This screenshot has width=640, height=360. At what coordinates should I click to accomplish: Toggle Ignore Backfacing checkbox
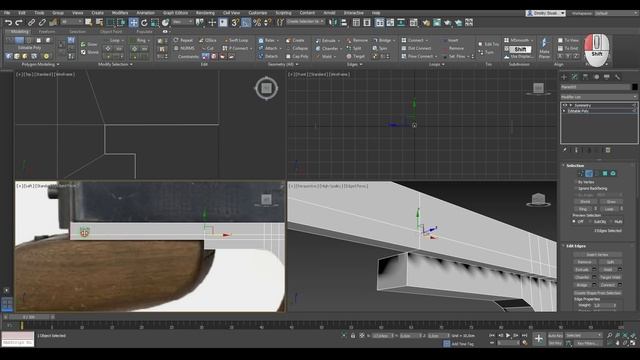576,189
